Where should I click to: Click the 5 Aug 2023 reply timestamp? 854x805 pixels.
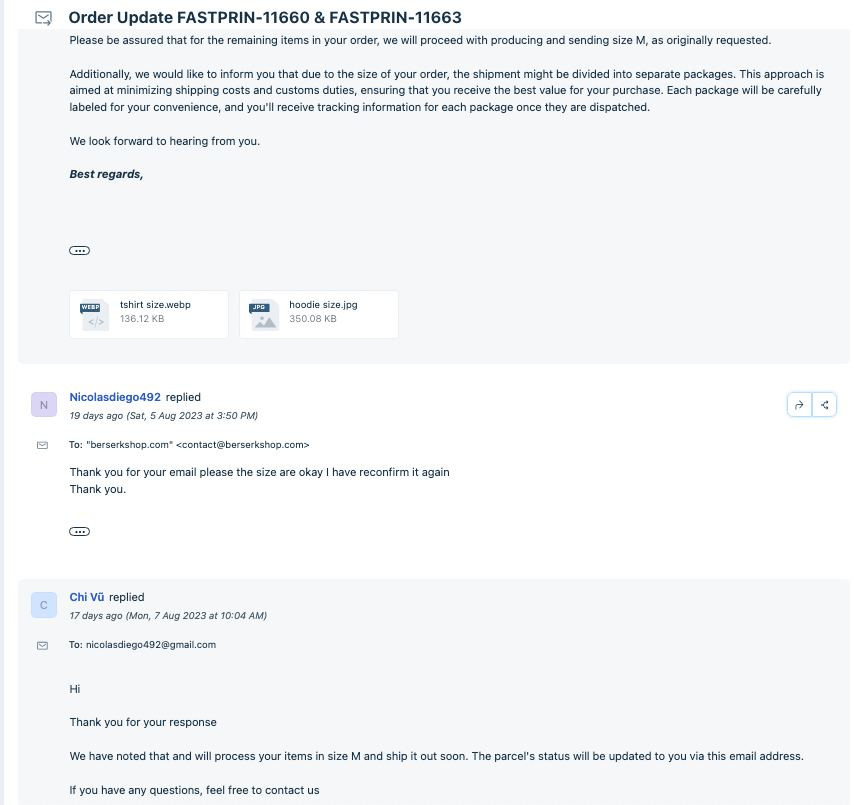tap(163, 416)
